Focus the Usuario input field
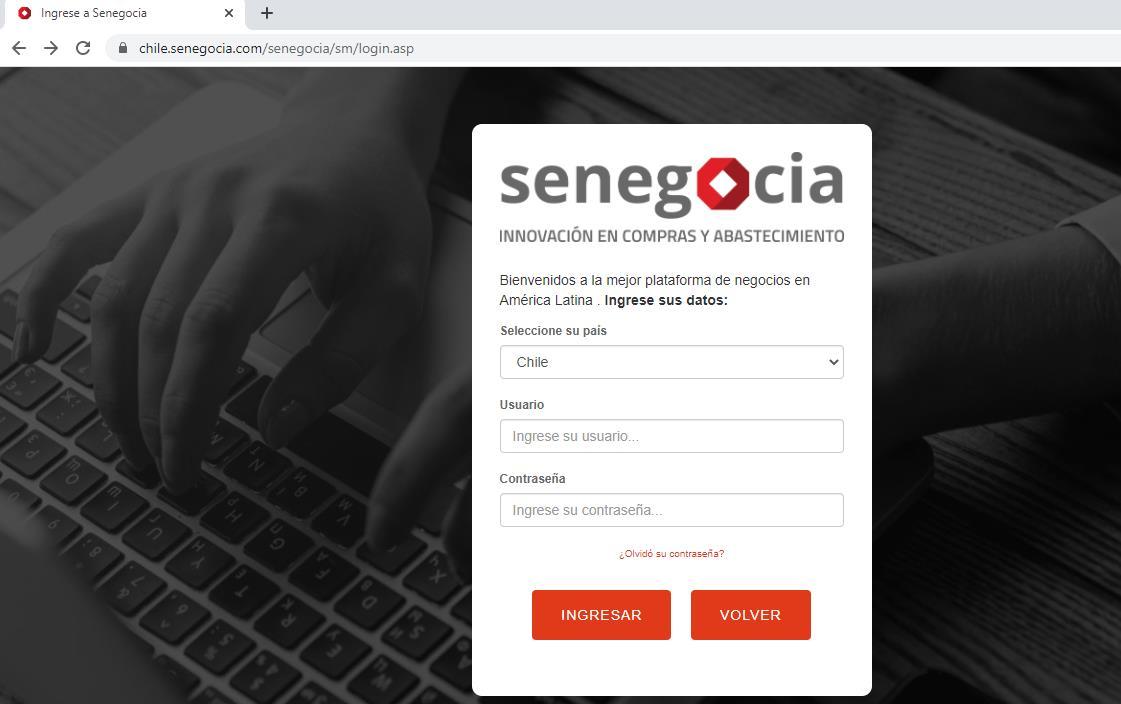 671,436
